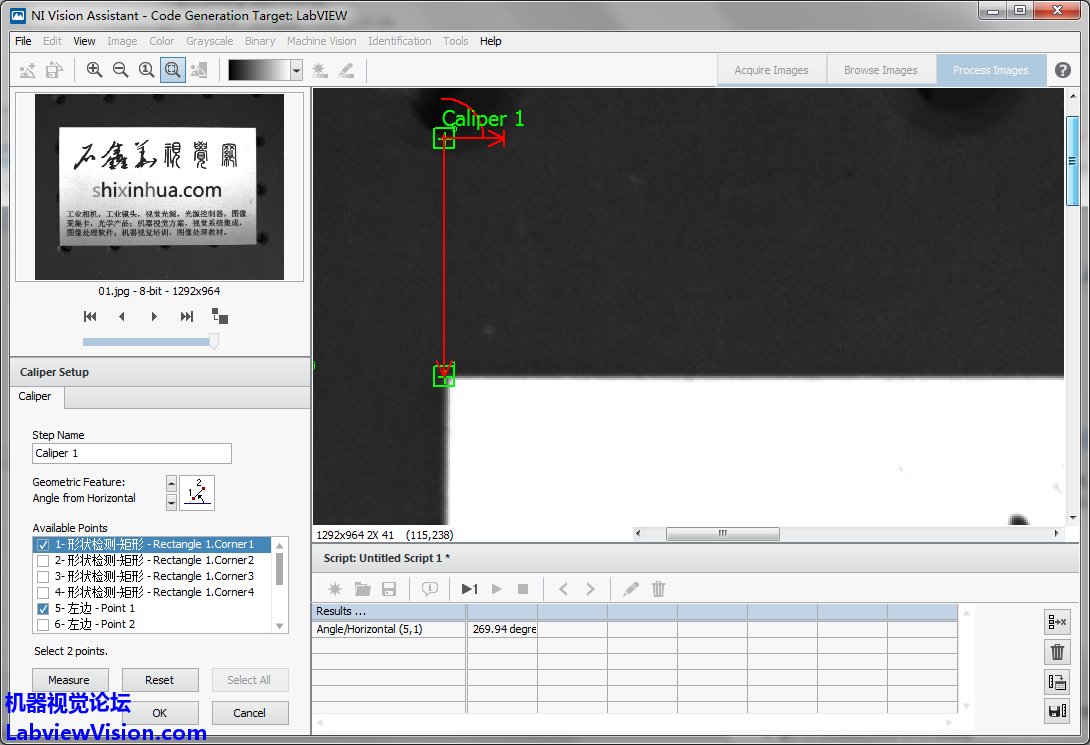The width and height of the screenshot is (1090, 745).
Task: Click Geometric Feature down arrow
Action: pos(171,501)
